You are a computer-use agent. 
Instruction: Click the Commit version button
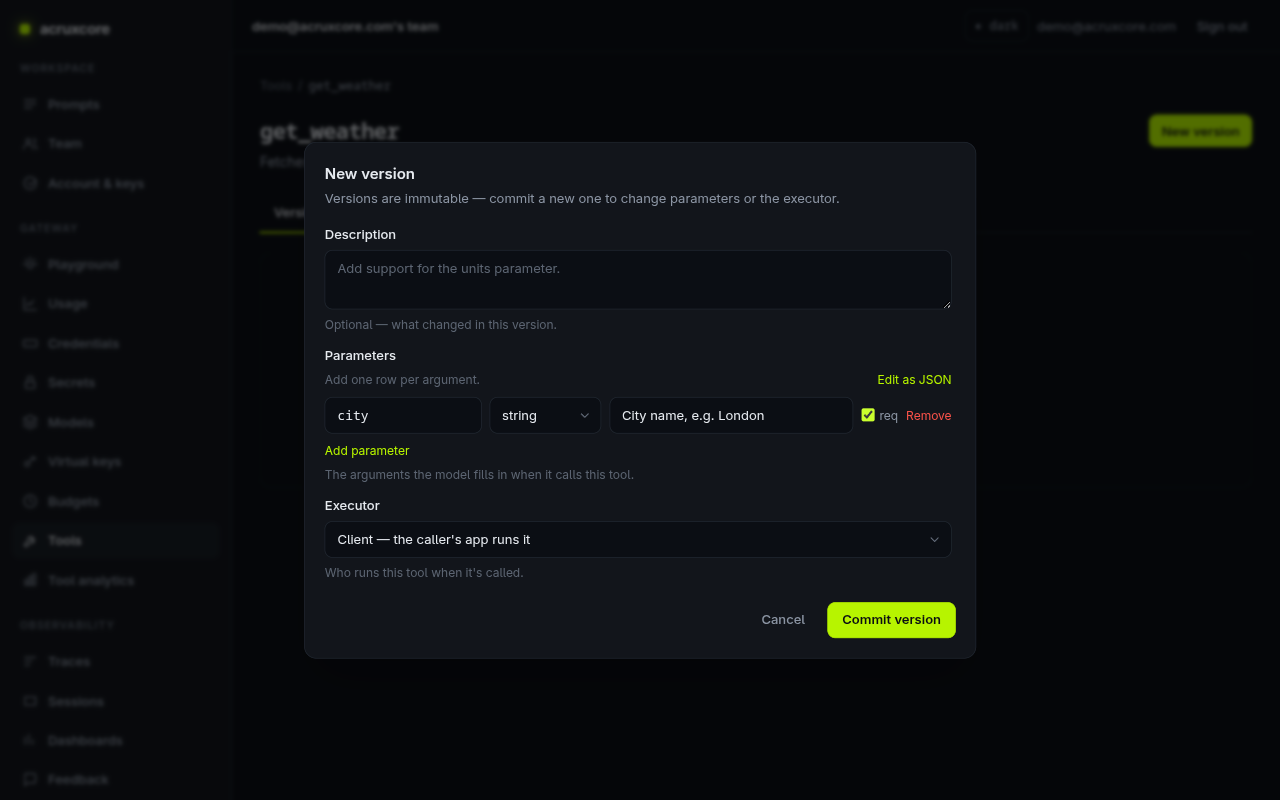tap(891, 620)
